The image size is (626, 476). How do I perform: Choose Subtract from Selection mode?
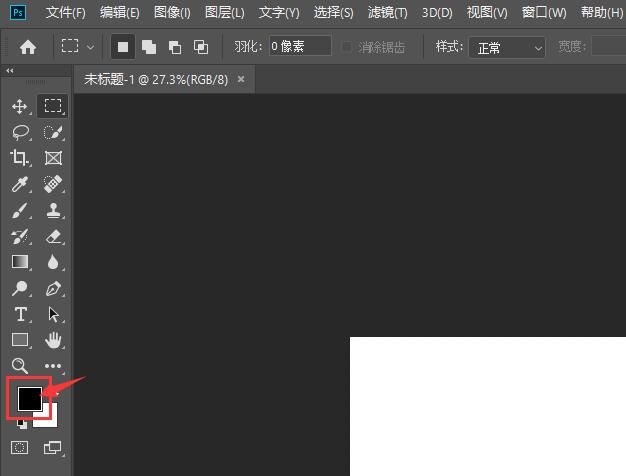tap(174, 47)
